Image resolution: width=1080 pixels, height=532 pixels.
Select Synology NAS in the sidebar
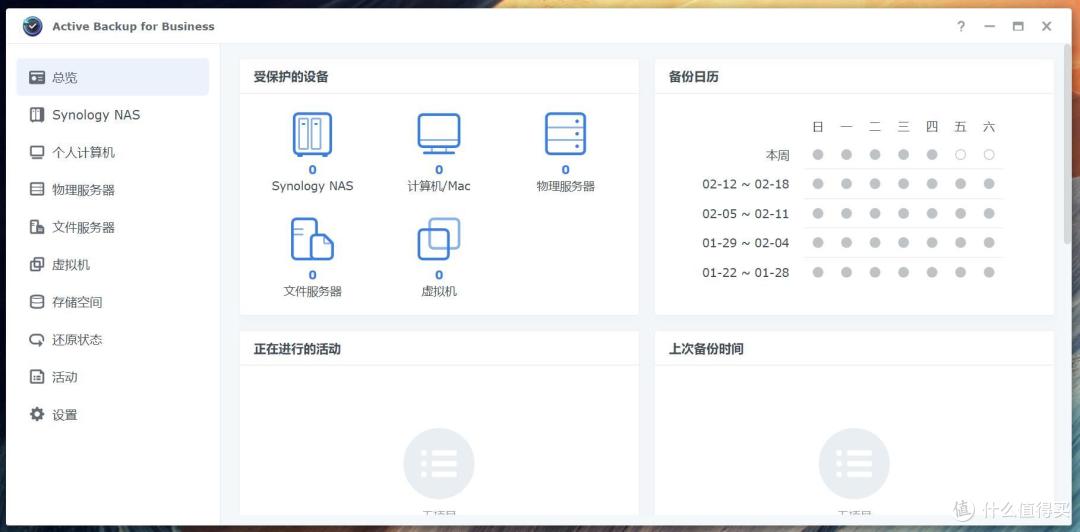pos(112,115)
